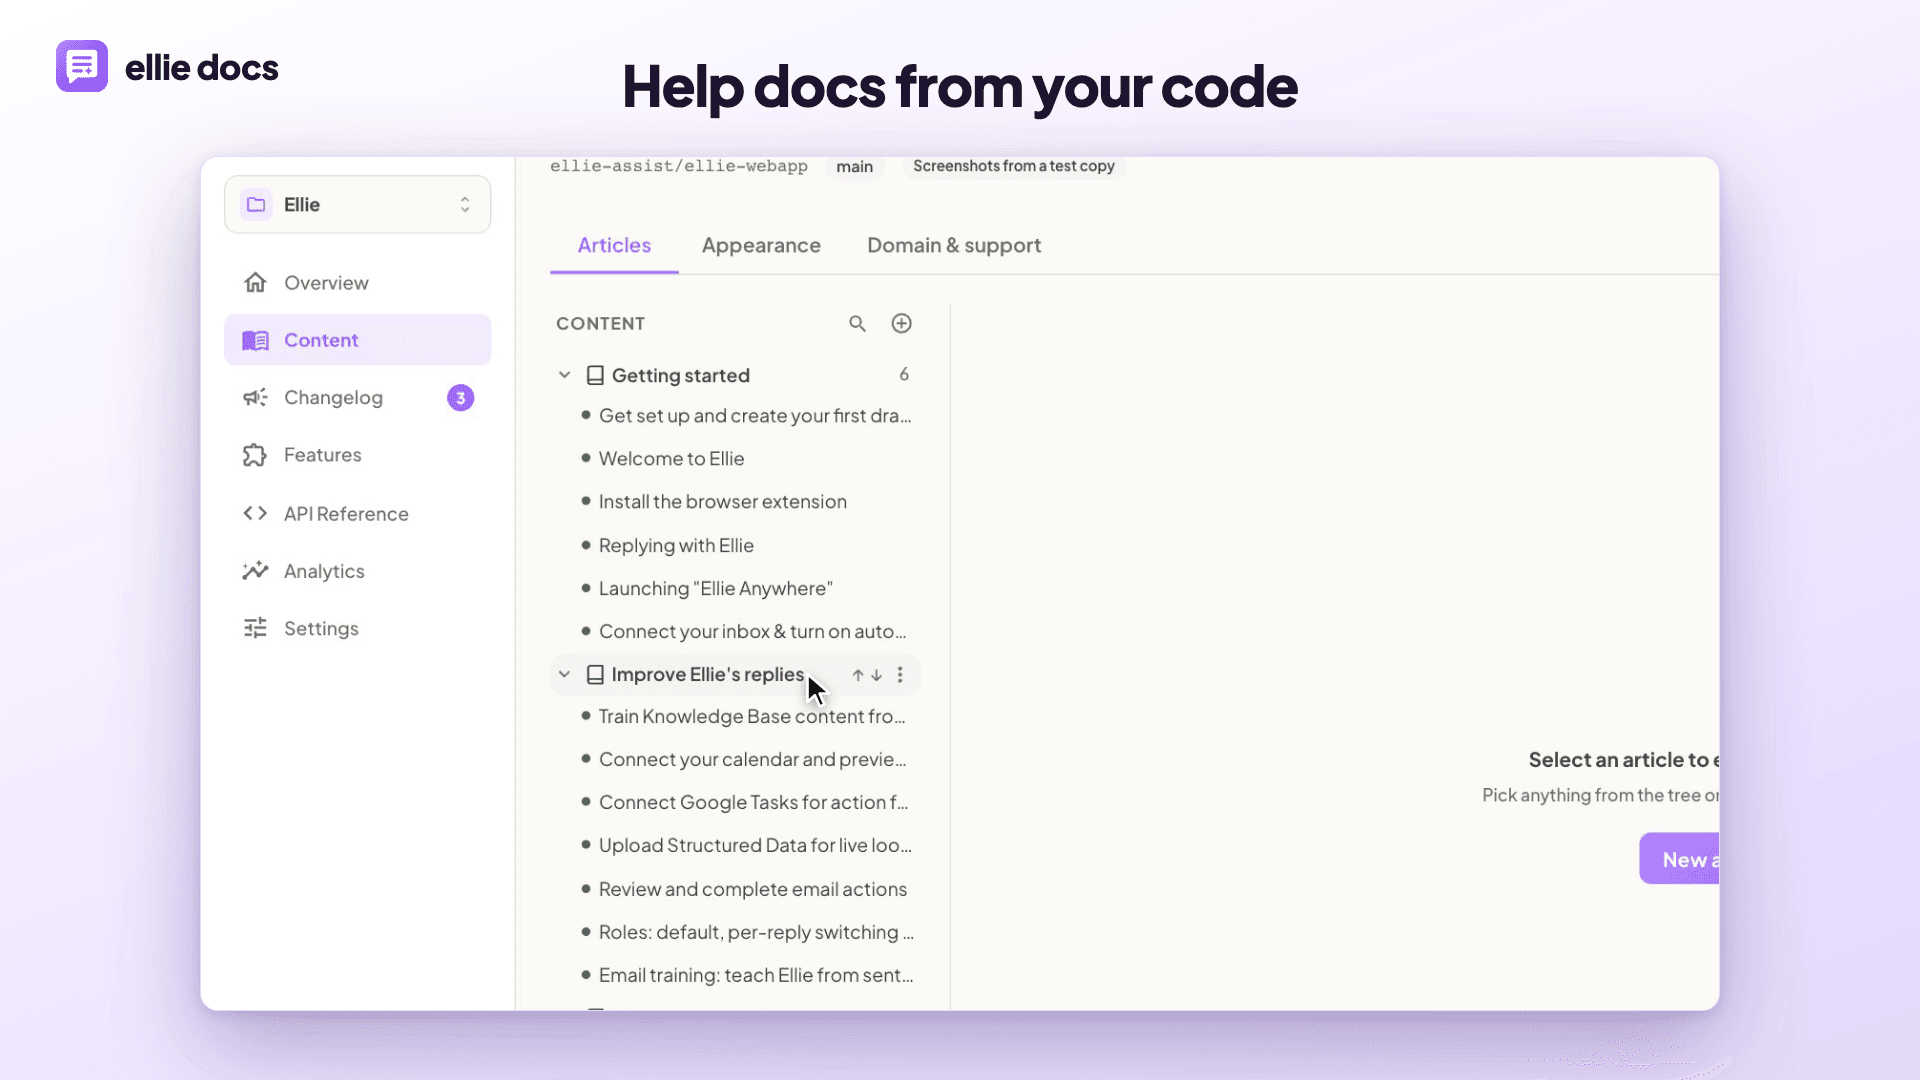
Task: Open the Ellie project selector dropdown
Action: [x=358, y=204]
